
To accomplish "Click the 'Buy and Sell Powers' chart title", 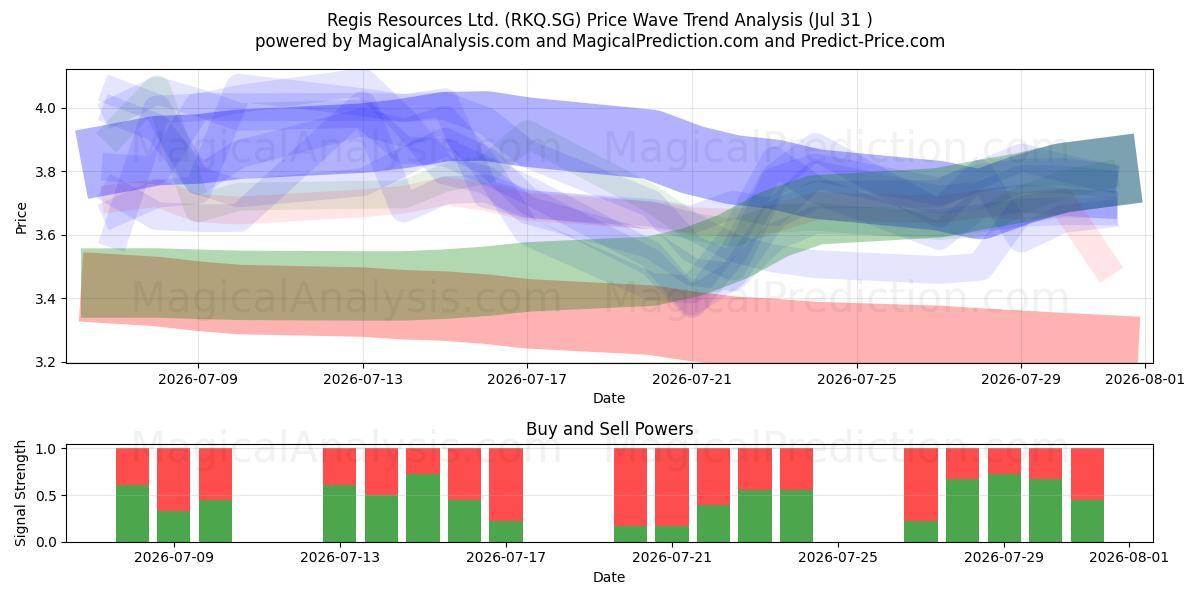I will pyautogui.click(x=609, y=429).
